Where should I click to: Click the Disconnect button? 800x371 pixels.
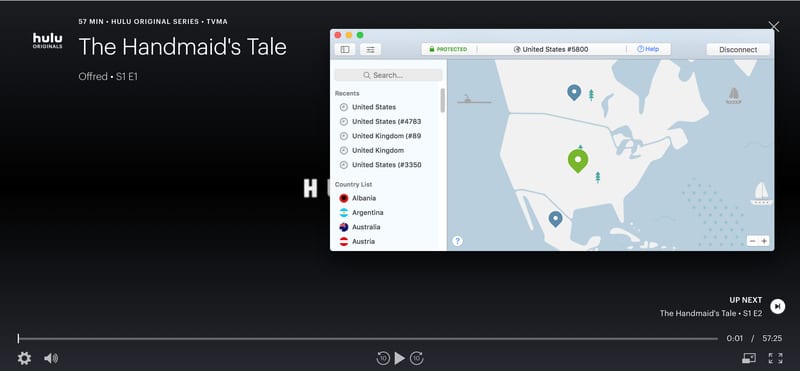(738, 50)
